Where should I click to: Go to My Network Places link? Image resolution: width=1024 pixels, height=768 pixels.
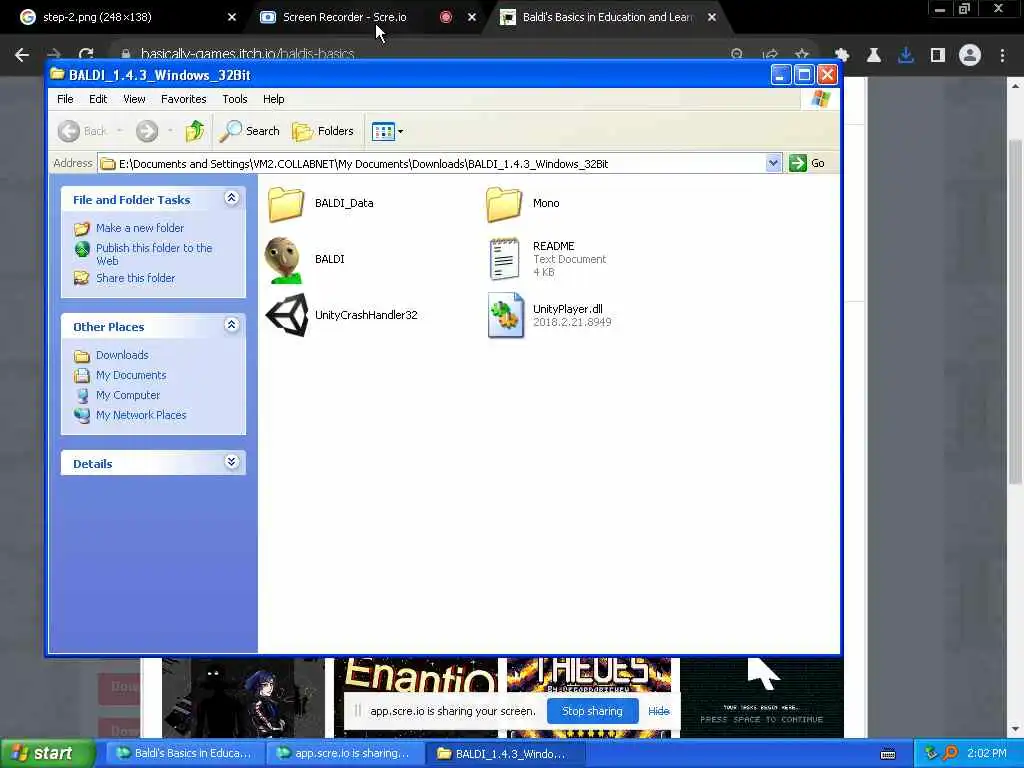141,415
